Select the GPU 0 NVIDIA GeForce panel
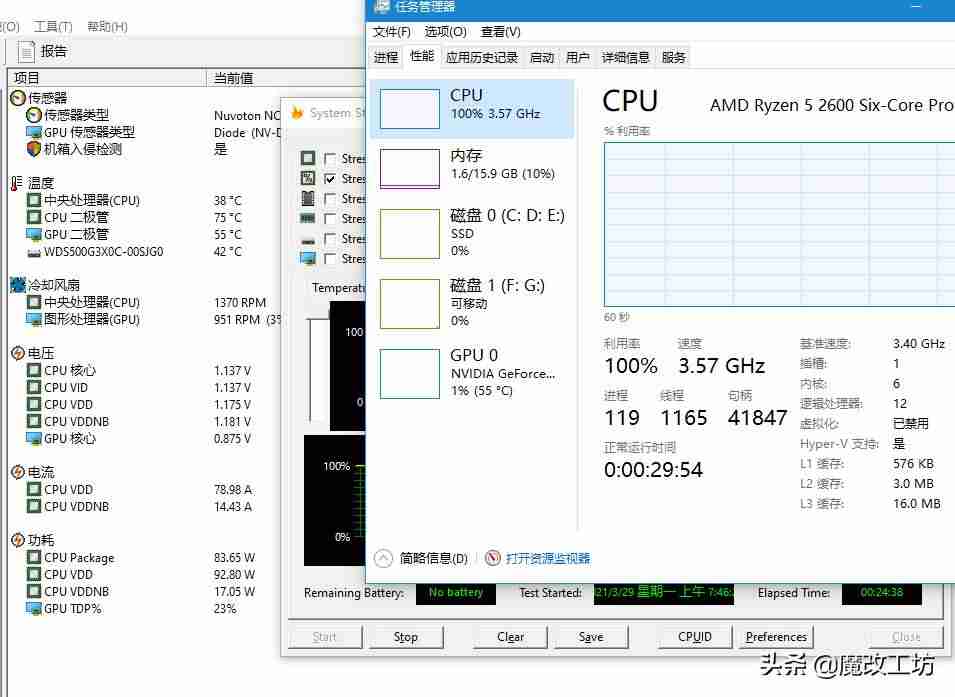Viewport: 955px width, 697px height. pos(473,373)
